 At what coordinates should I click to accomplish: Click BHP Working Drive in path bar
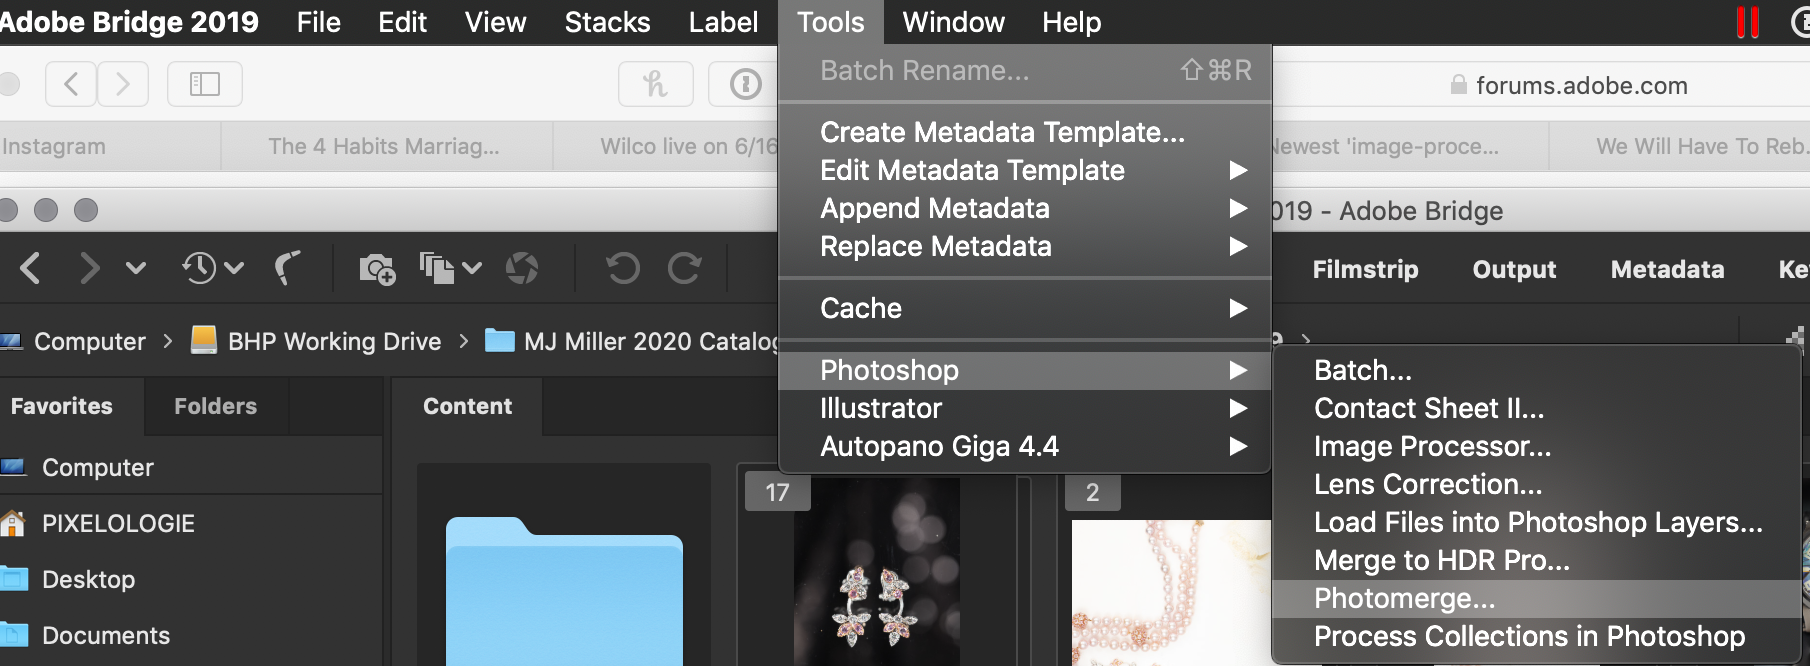click(x=334, y=341)
